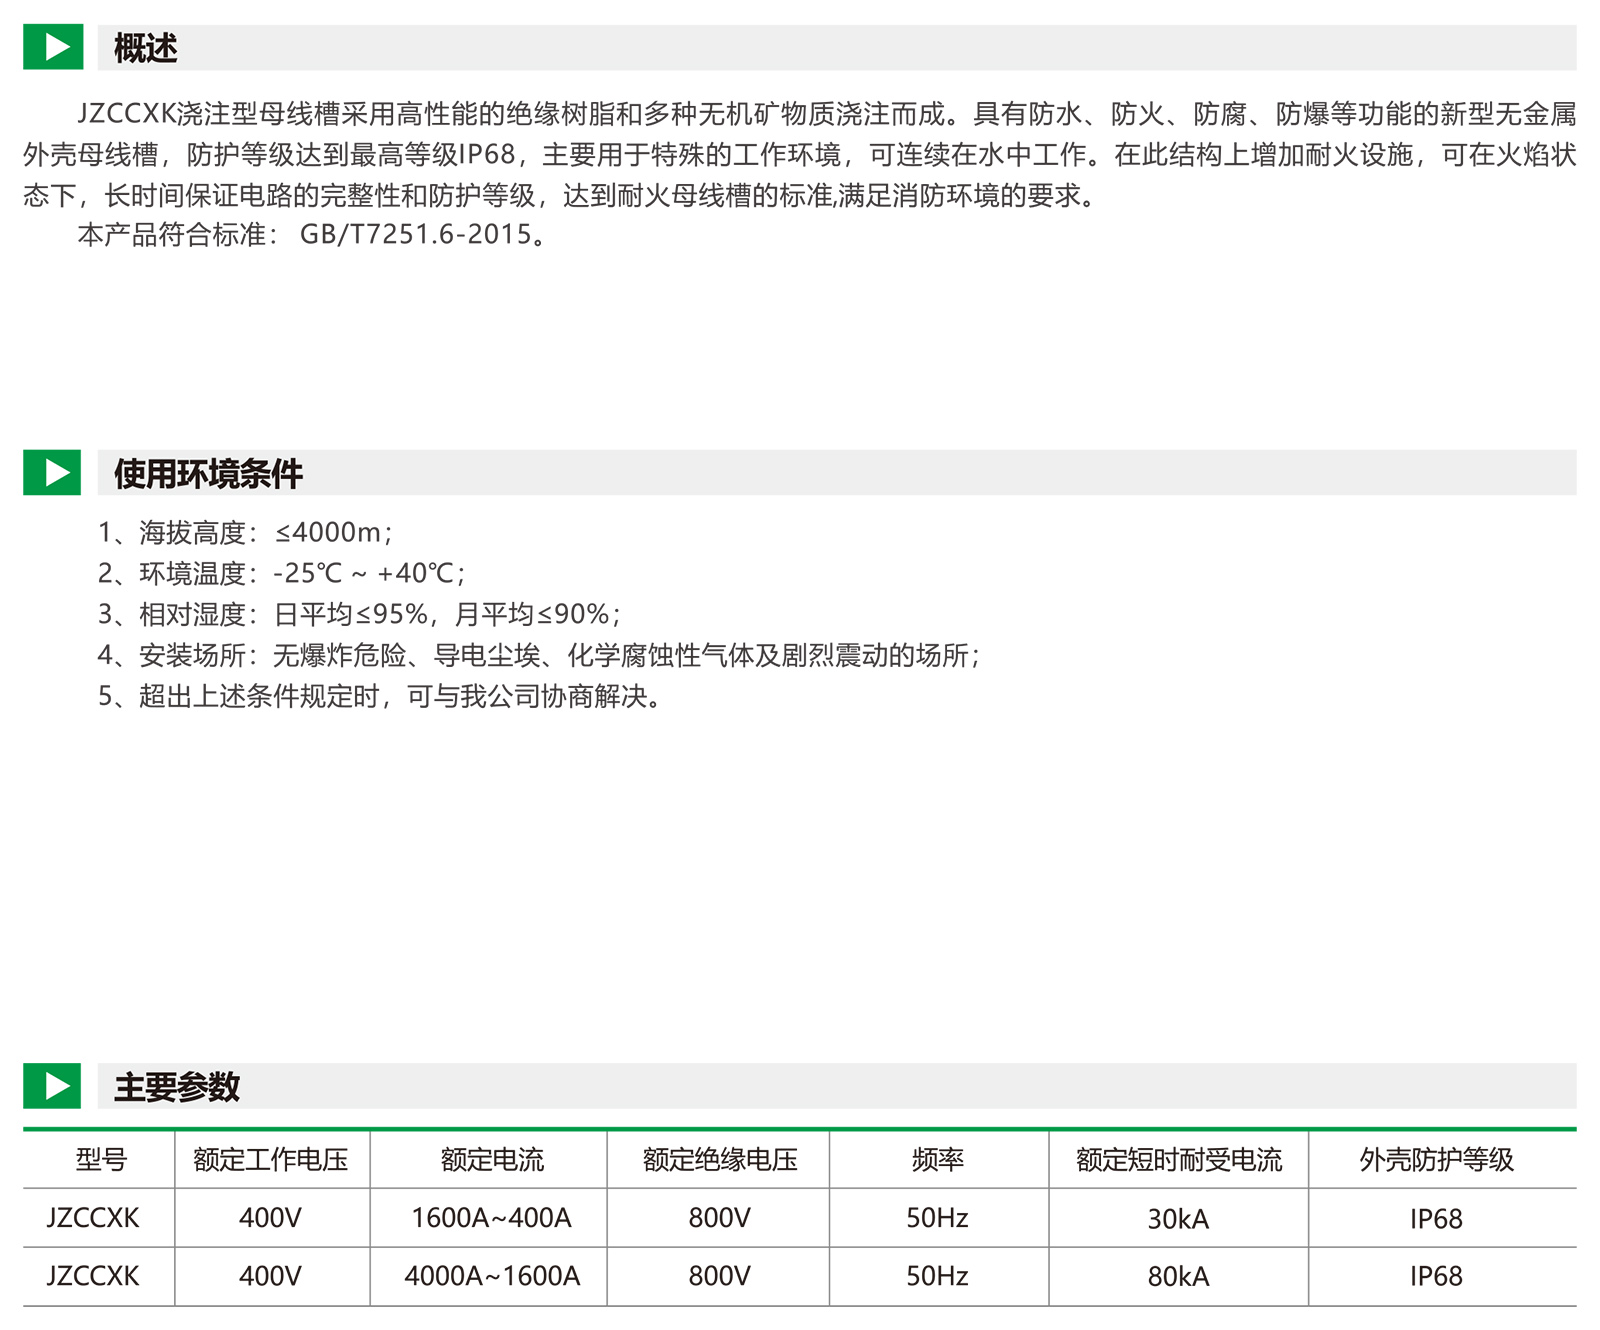Click the 额定短时耐受电流 column header
Viewport: 1600px width, 1330px height.
1178,1159
